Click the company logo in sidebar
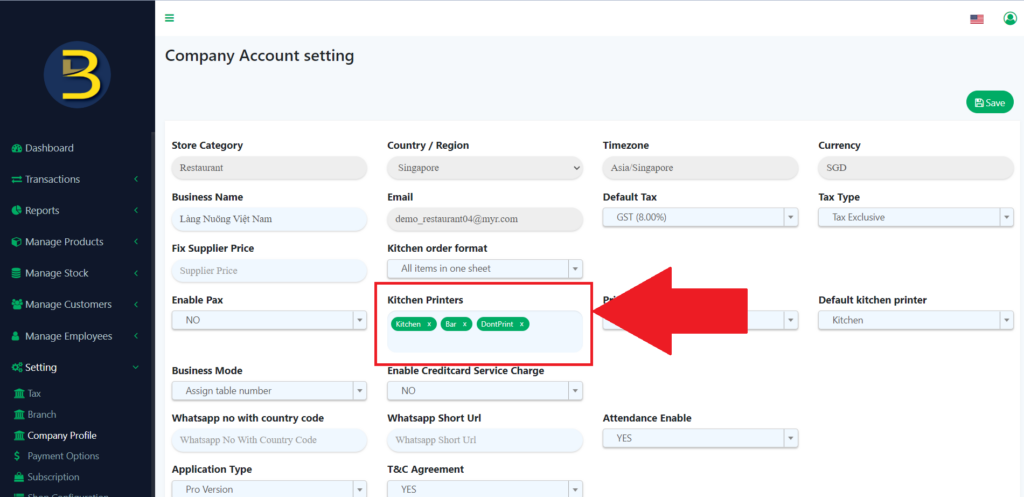1024x497 pixels. coord(77,75)
